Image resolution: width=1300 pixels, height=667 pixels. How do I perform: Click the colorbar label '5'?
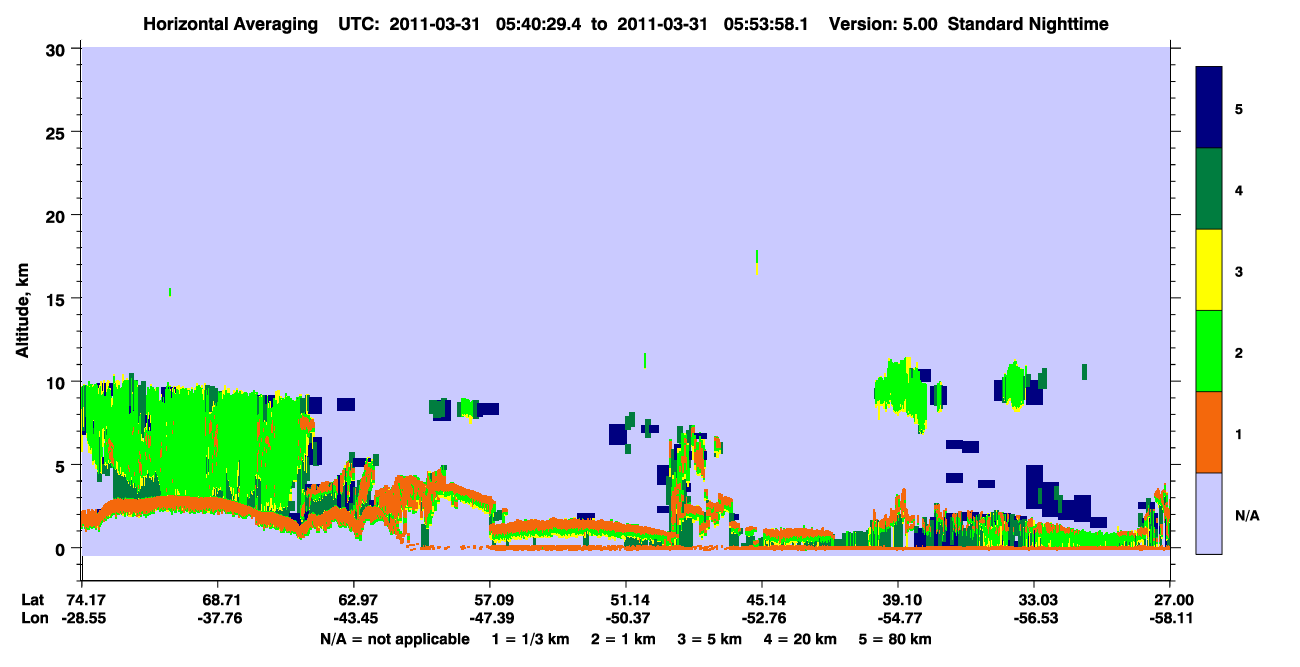1239,109
